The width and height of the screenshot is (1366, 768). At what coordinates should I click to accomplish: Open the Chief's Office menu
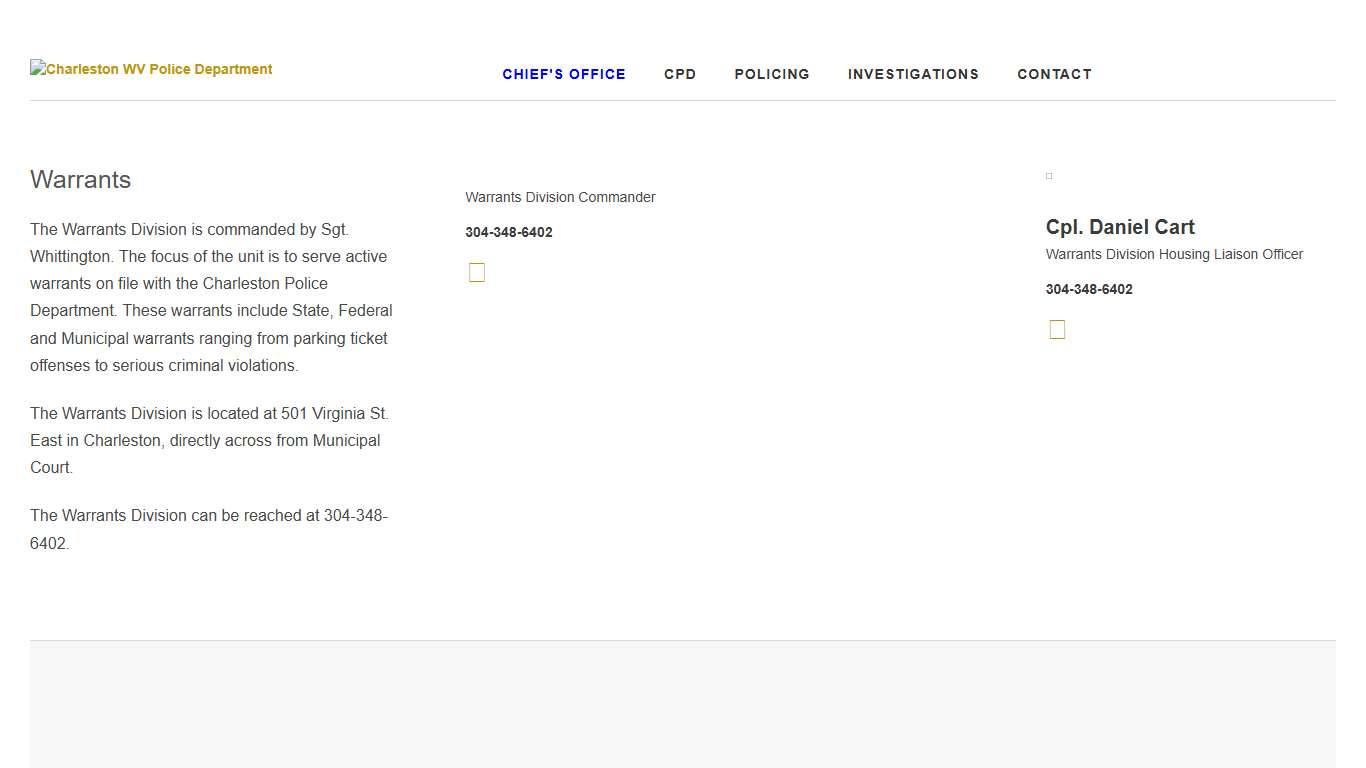564,74
